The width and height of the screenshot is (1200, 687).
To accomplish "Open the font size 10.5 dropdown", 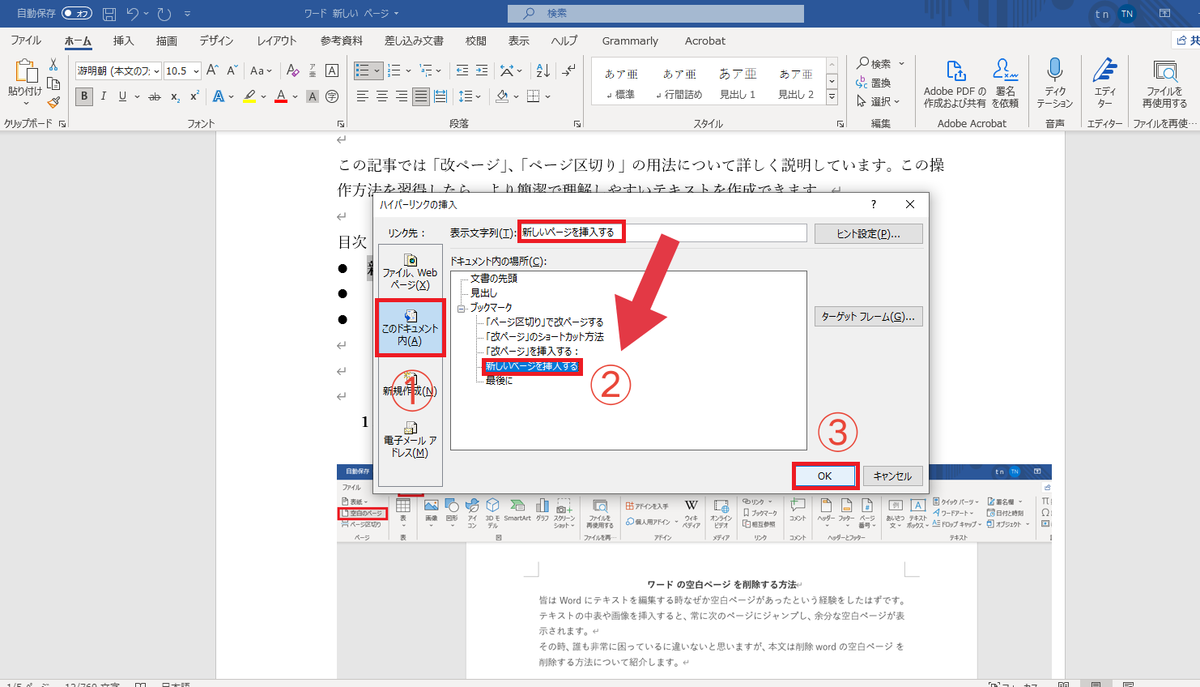I will 197,71.
